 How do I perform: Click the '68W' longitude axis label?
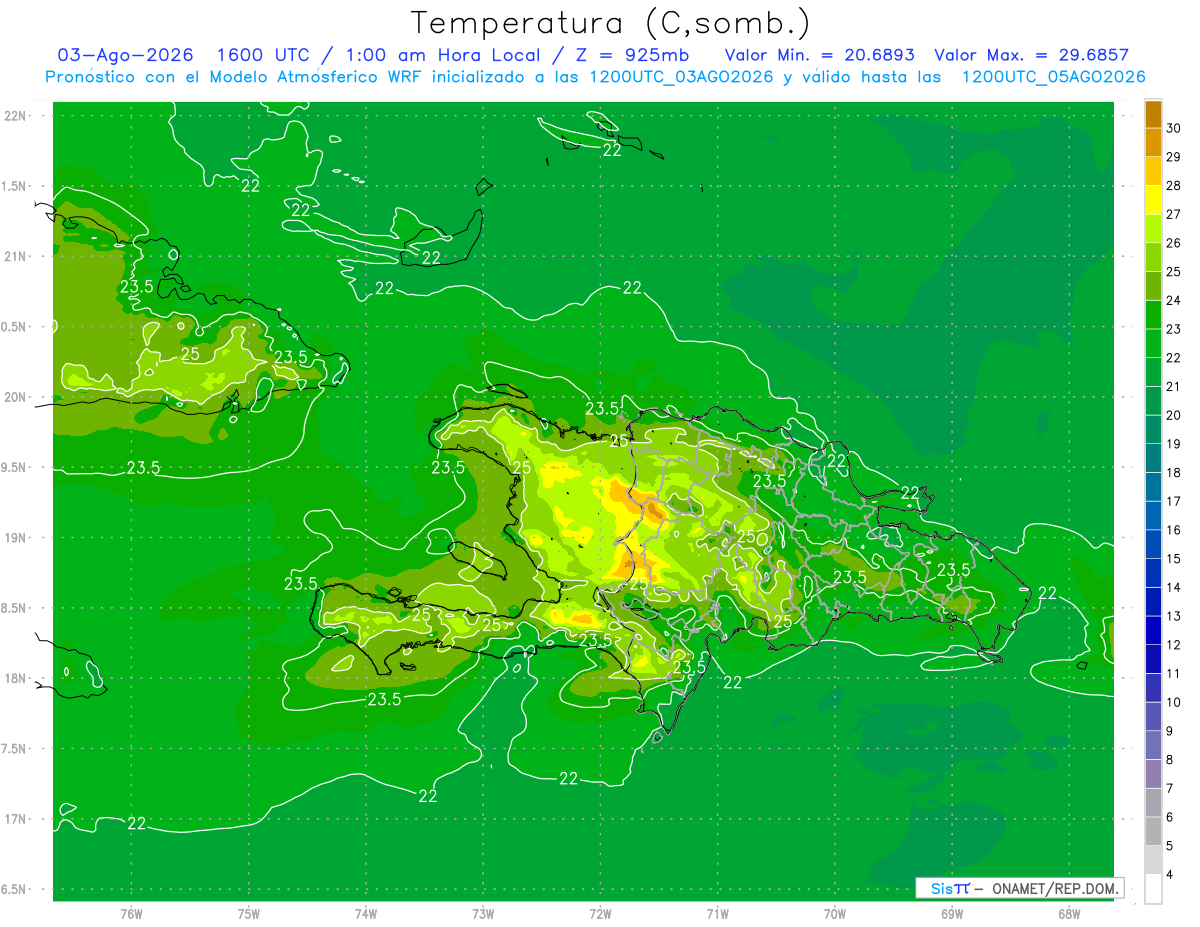(1069, 914)
